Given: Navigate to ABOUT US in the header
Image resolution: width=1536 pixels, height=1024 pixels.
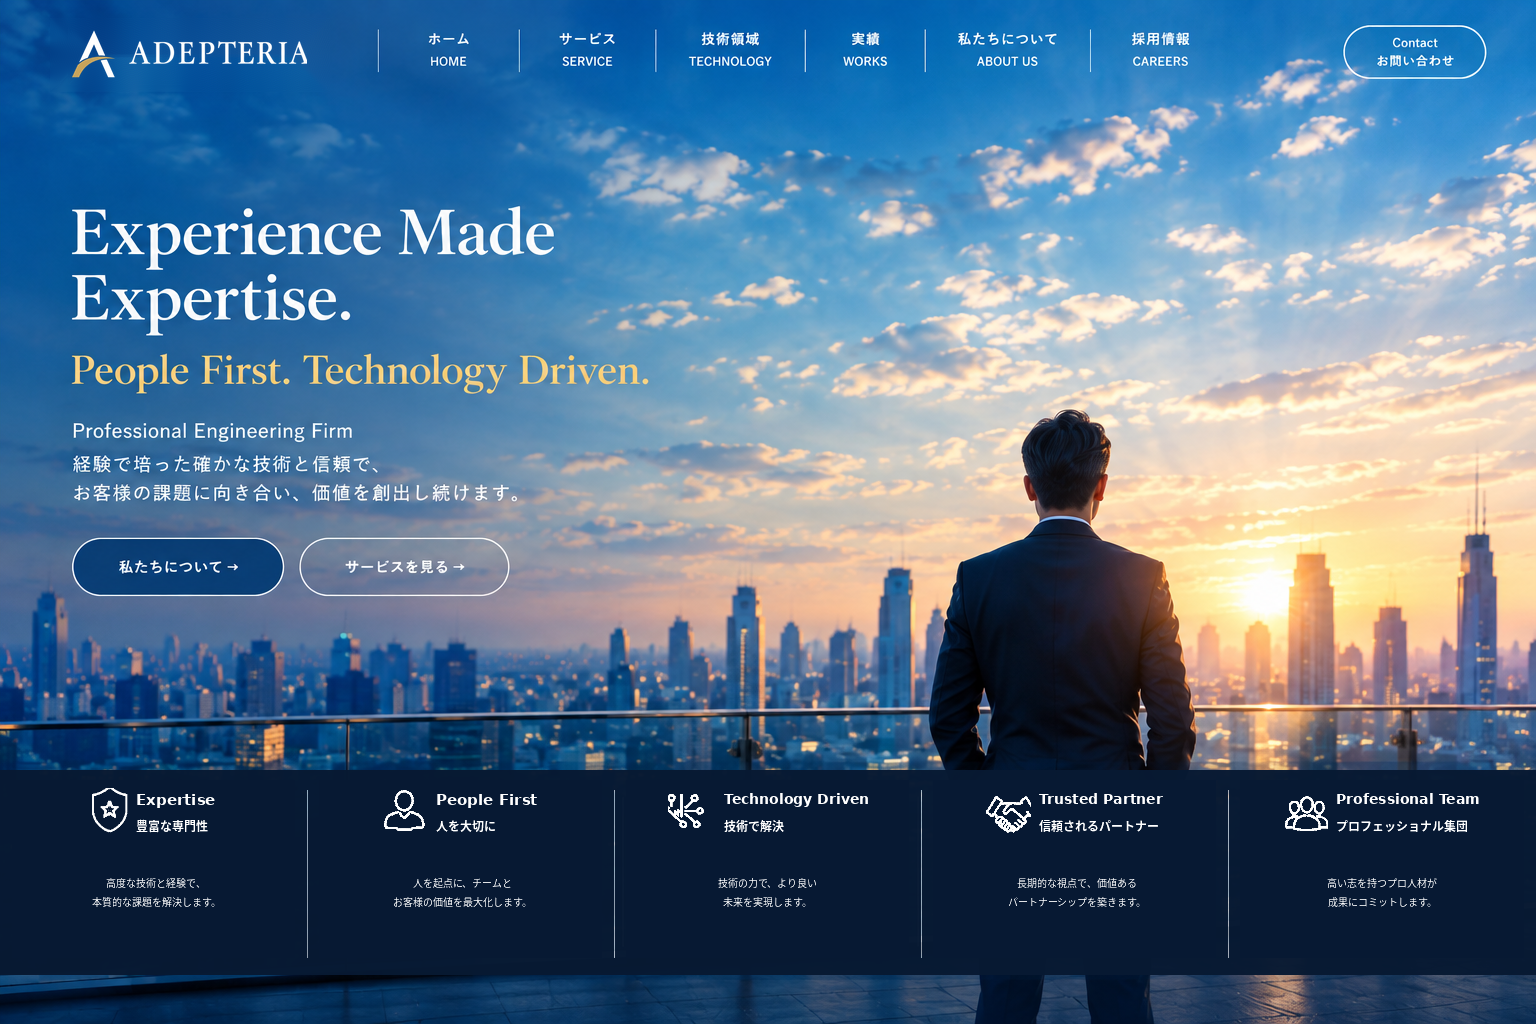Looking at the screenshot, I should (1007, 50).
